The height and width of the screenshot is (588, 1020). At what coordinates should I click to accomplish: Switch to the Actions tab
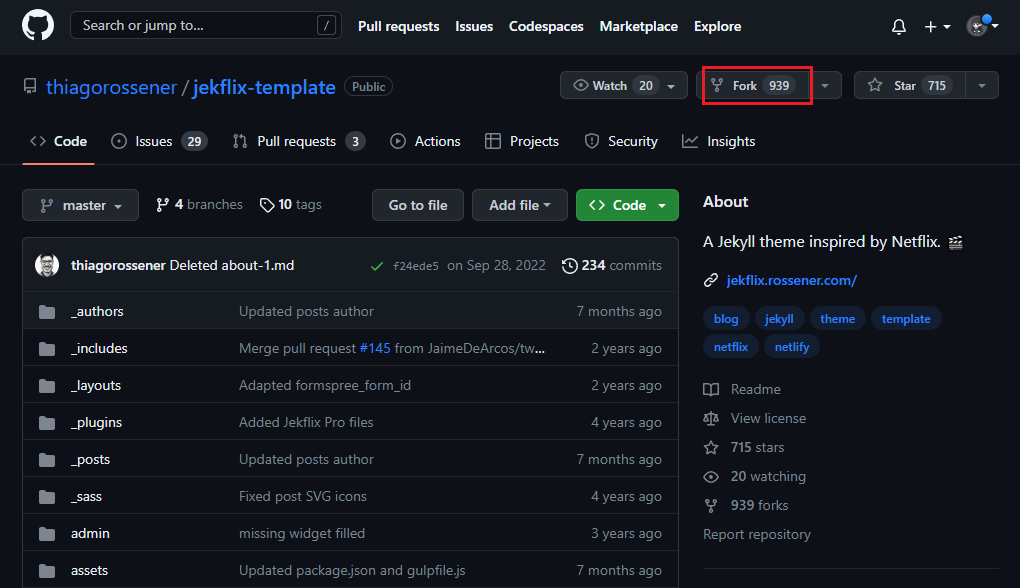tap(425, 141)
